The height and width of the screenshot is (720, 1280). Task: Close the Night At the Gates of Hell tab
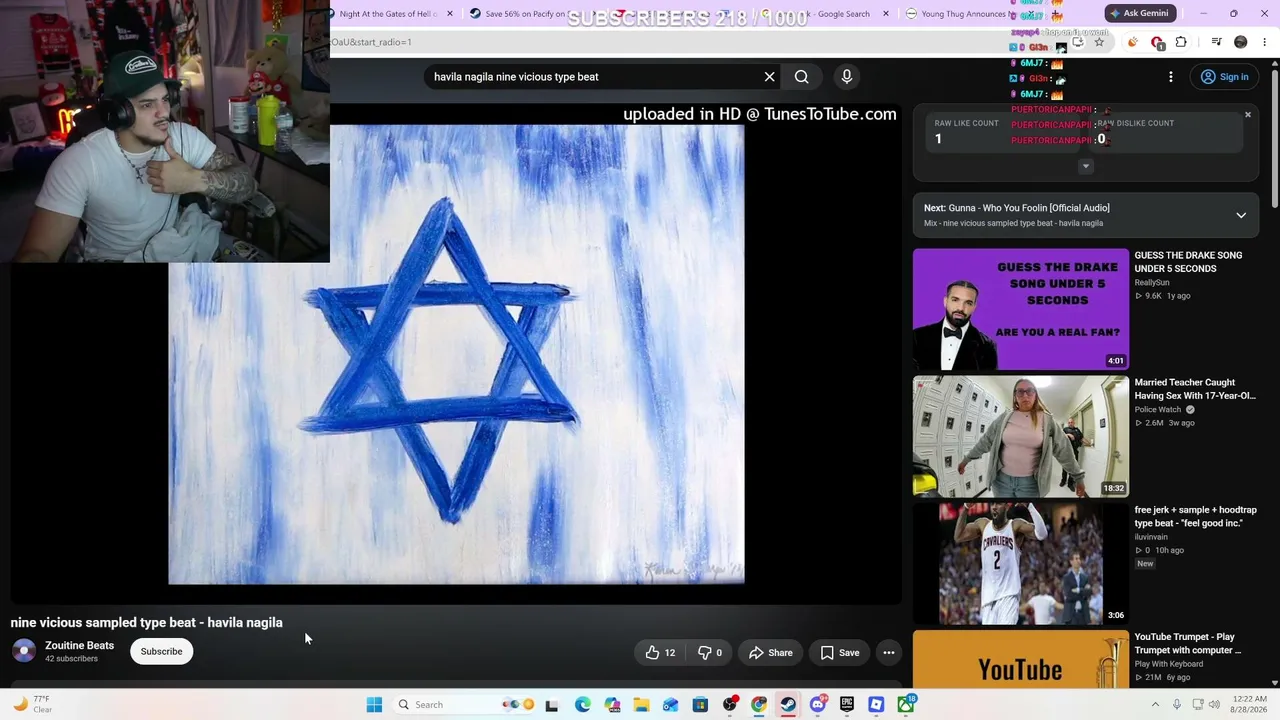coord(450,14)
